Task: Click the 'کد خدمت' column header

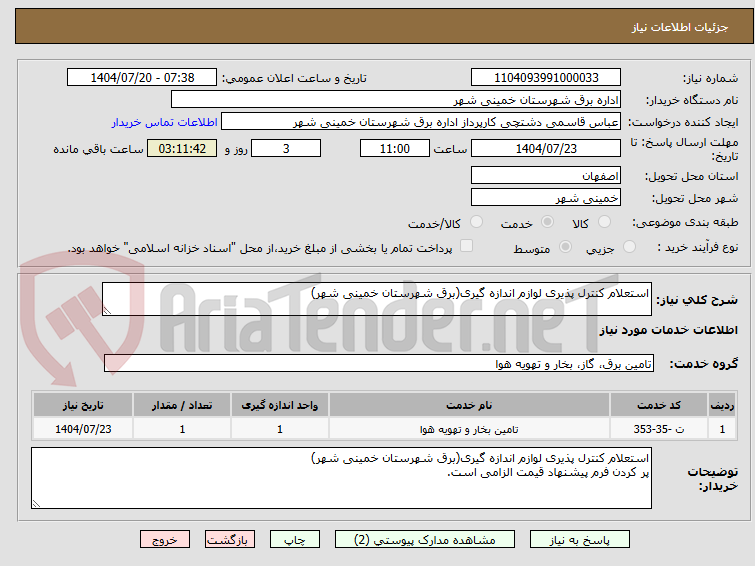Action: pos(658,405)
